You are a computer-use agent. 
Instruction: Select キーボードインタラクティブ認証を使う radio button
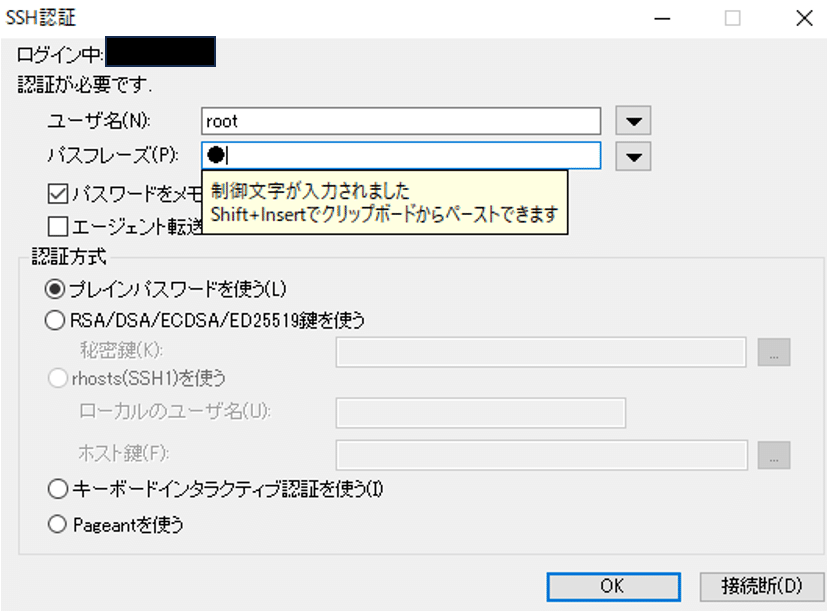click(57, 489)
